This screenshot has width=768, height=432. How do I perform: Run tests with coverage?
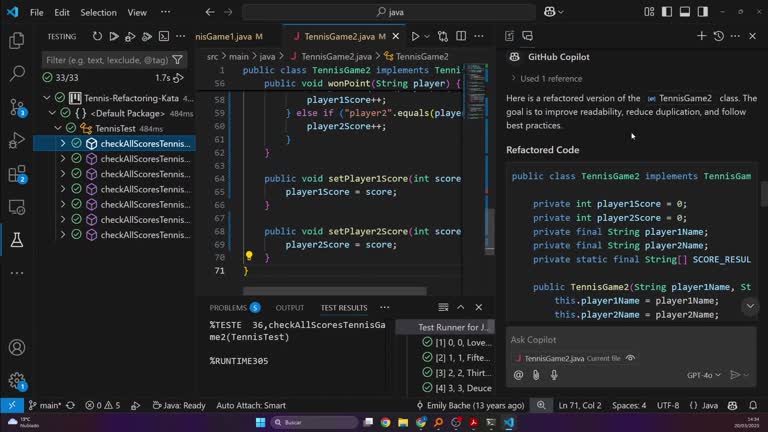point(146,36)
